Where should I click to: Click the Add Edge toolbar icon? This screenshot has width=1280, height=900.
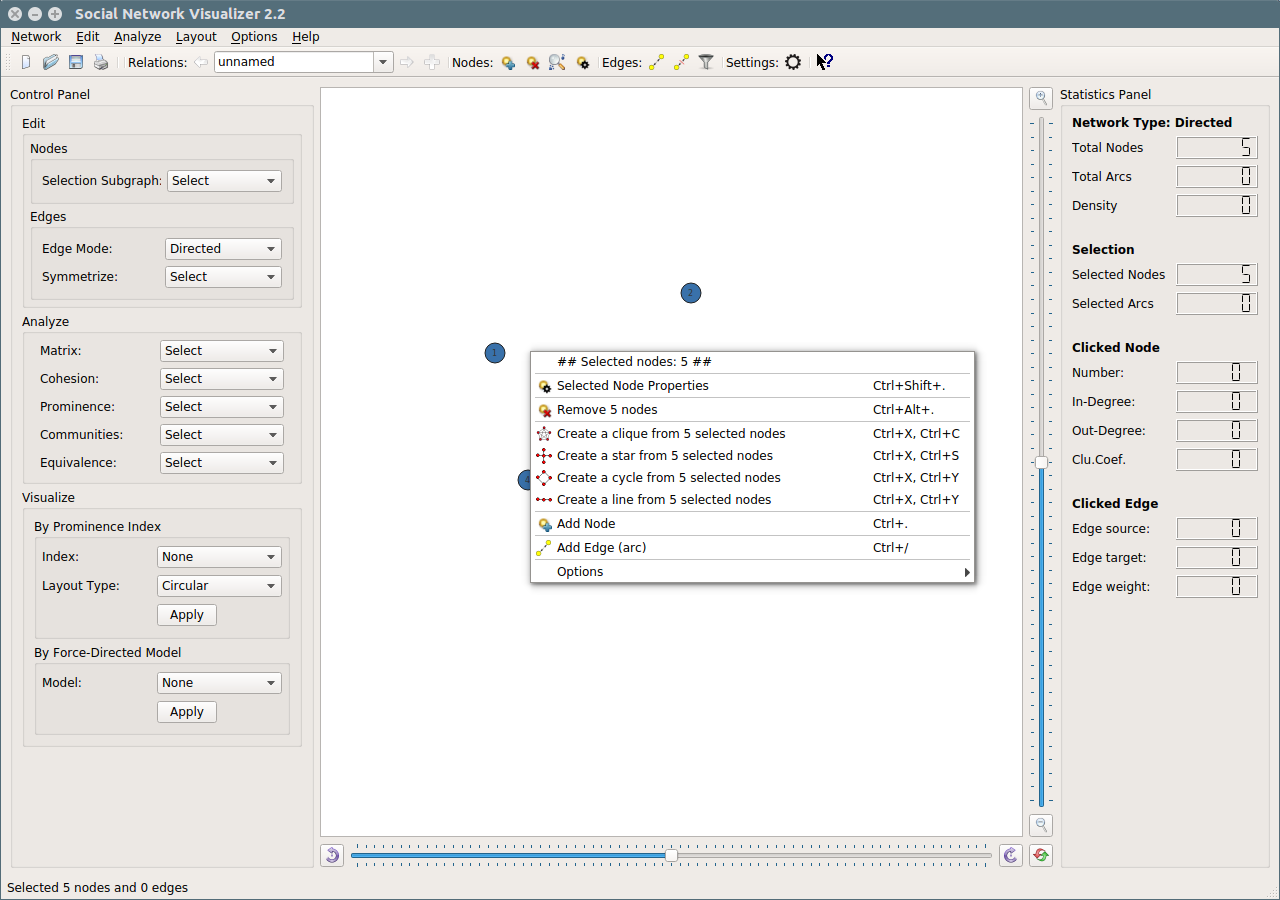coord(656,62)
